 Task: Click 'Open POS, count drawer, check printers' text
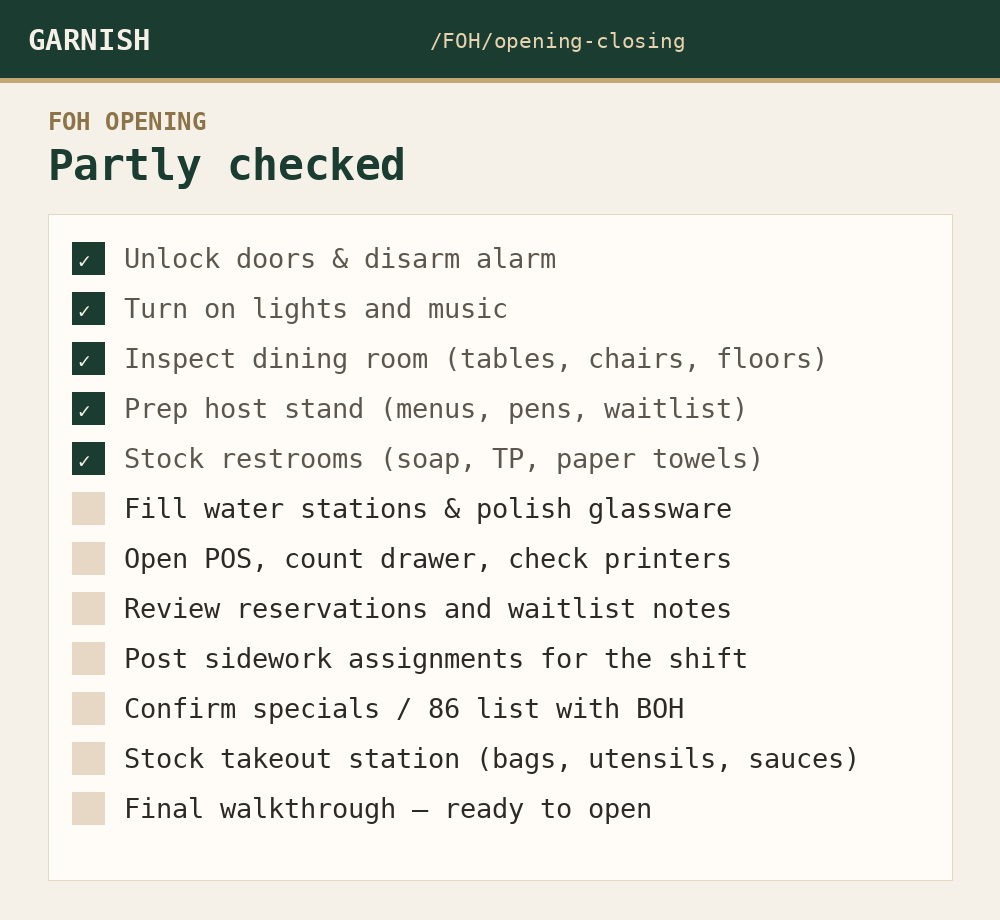[427, 559]
